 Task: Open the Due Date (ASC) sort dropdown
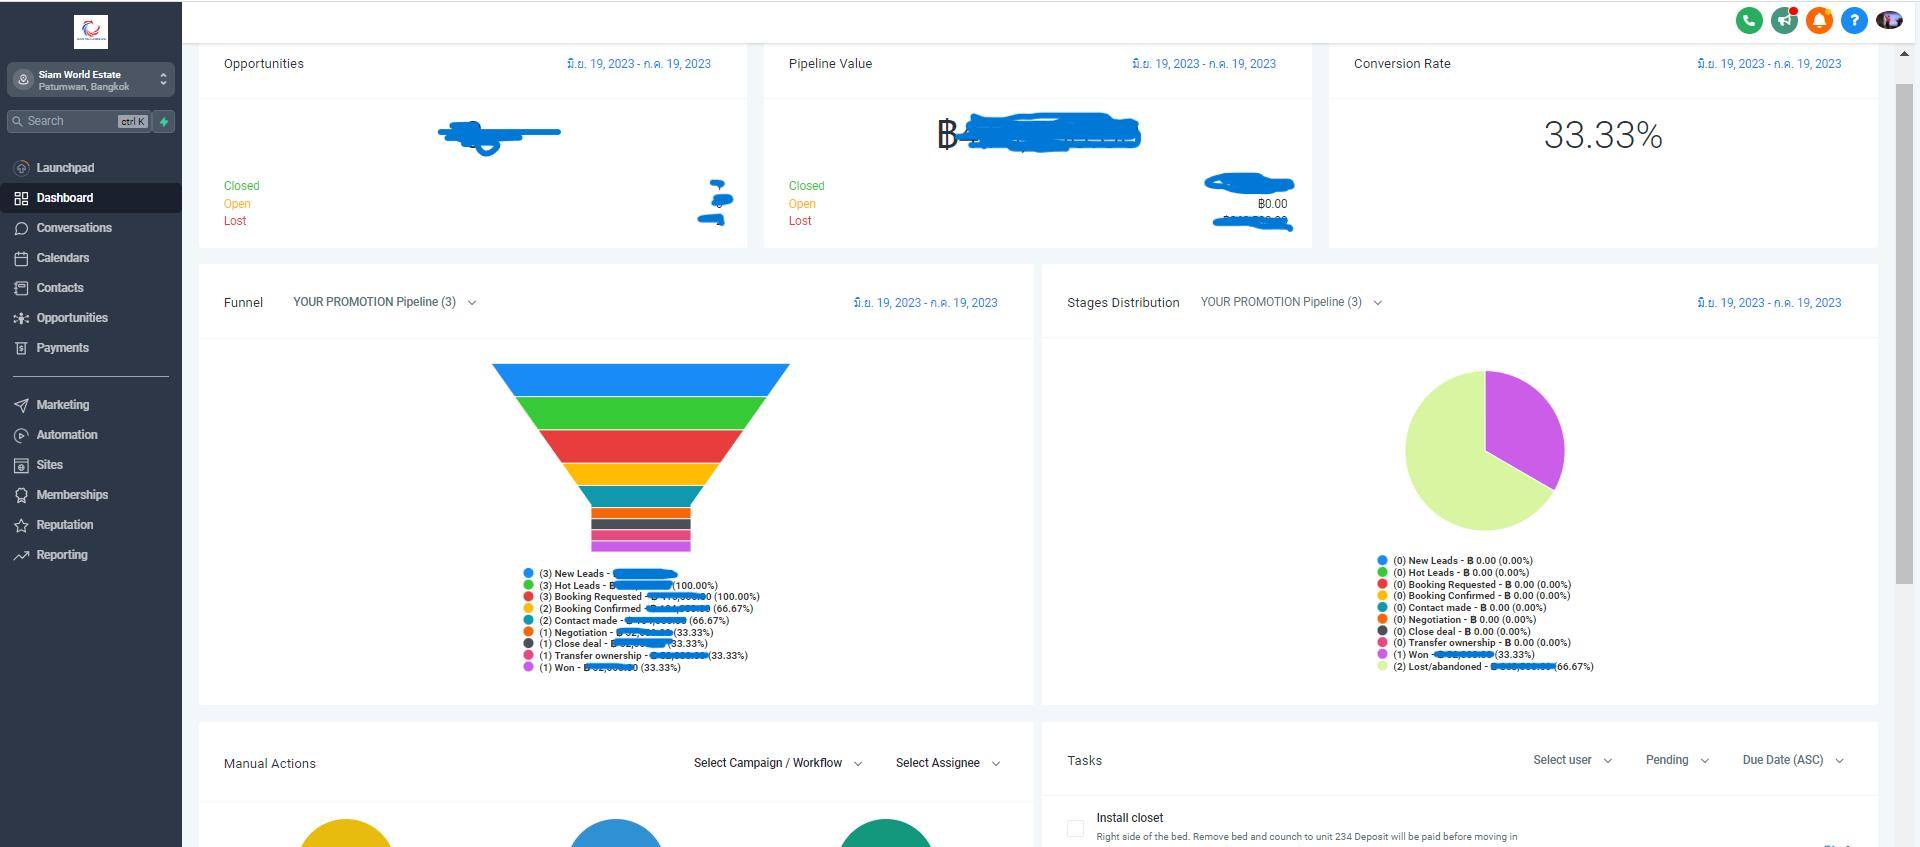[1792, 760]
